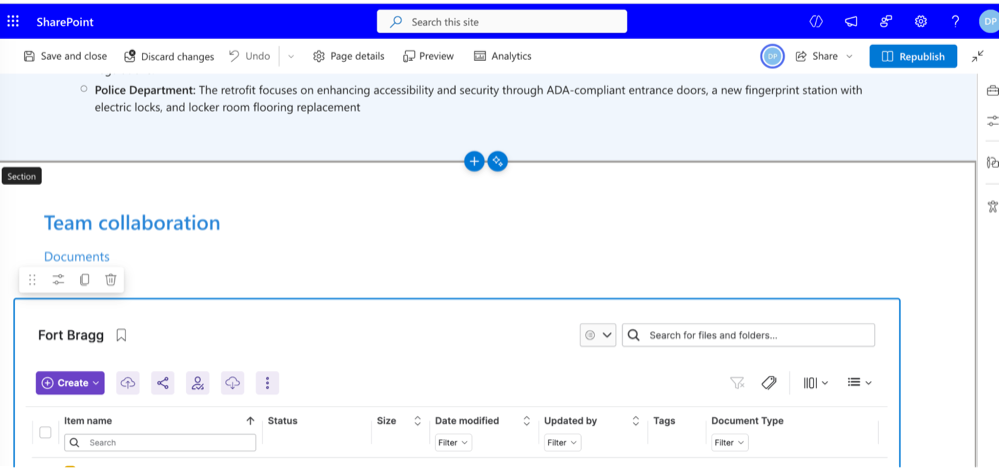Click the Item name Search field
Screen dimensions: 999x468
tap(160, 443)
